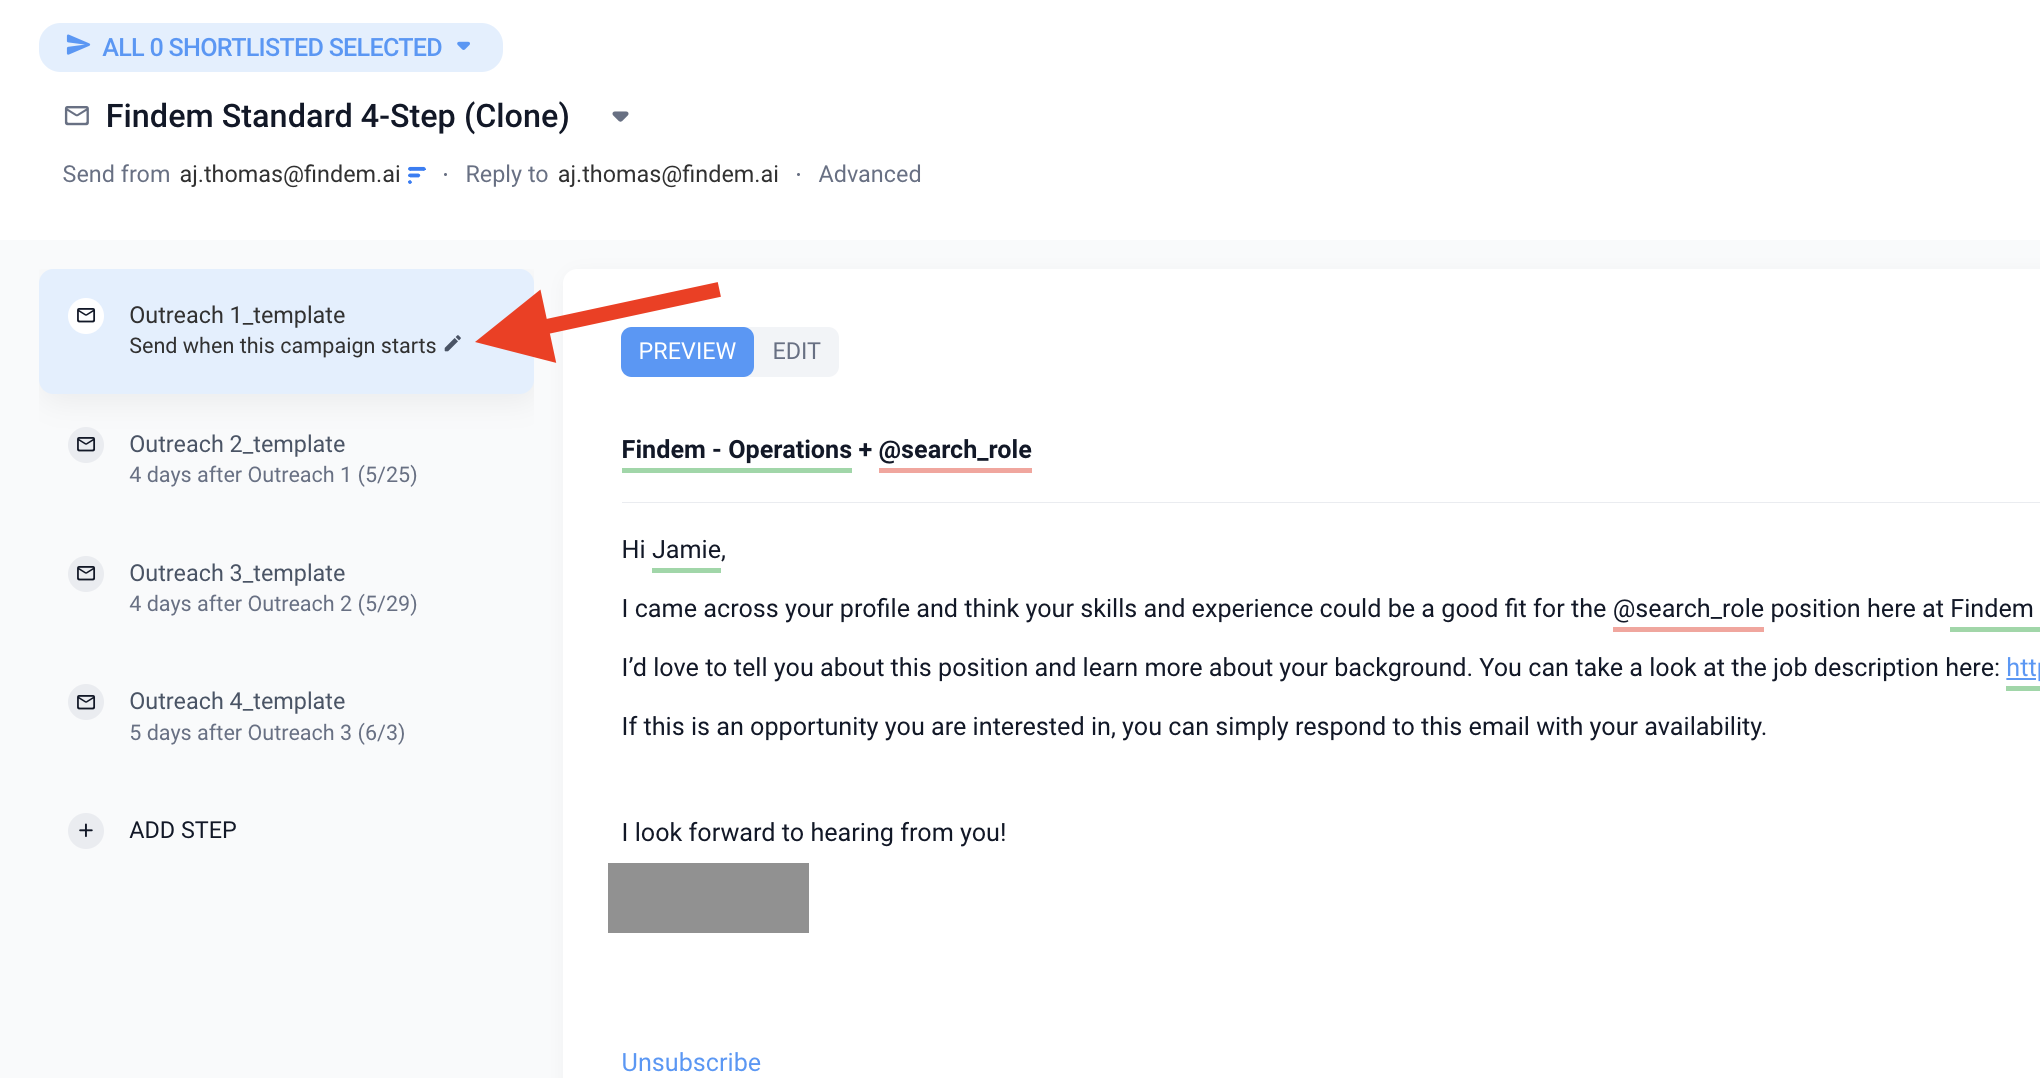Click envelope icon beside campaign title

tap(77, 116)
